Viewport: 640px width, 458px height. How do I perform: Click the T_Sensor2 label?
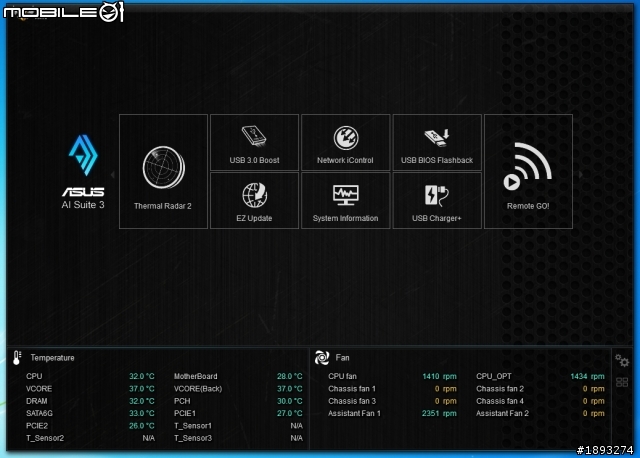(45, 438)
